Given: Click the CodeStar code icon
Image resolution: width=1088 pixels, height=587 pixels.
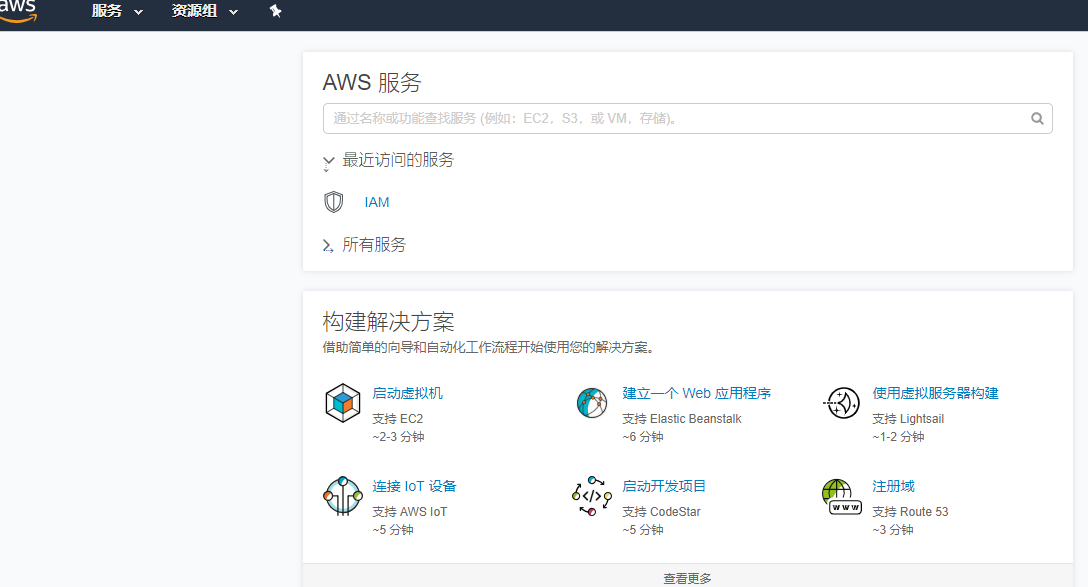Looking at the screenshot, I should 592,495.
